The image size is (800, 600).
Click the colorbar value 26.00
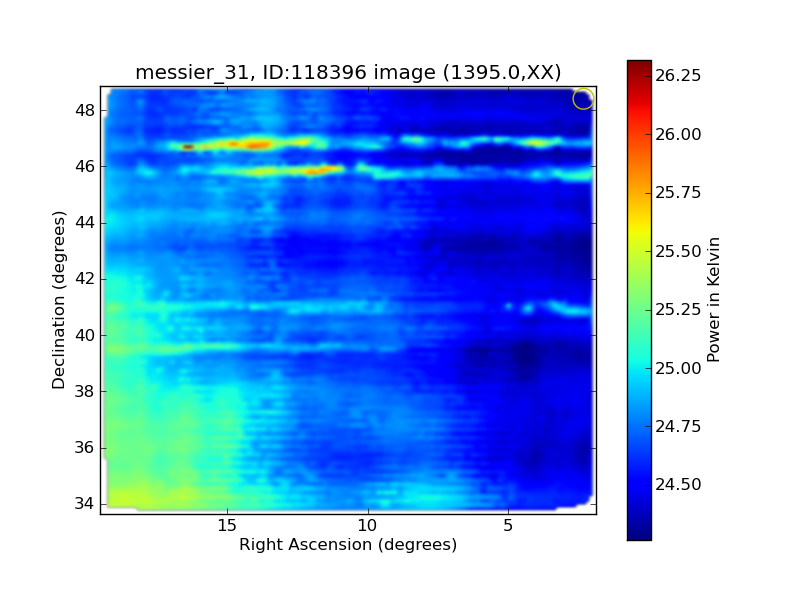pos(678,134)
